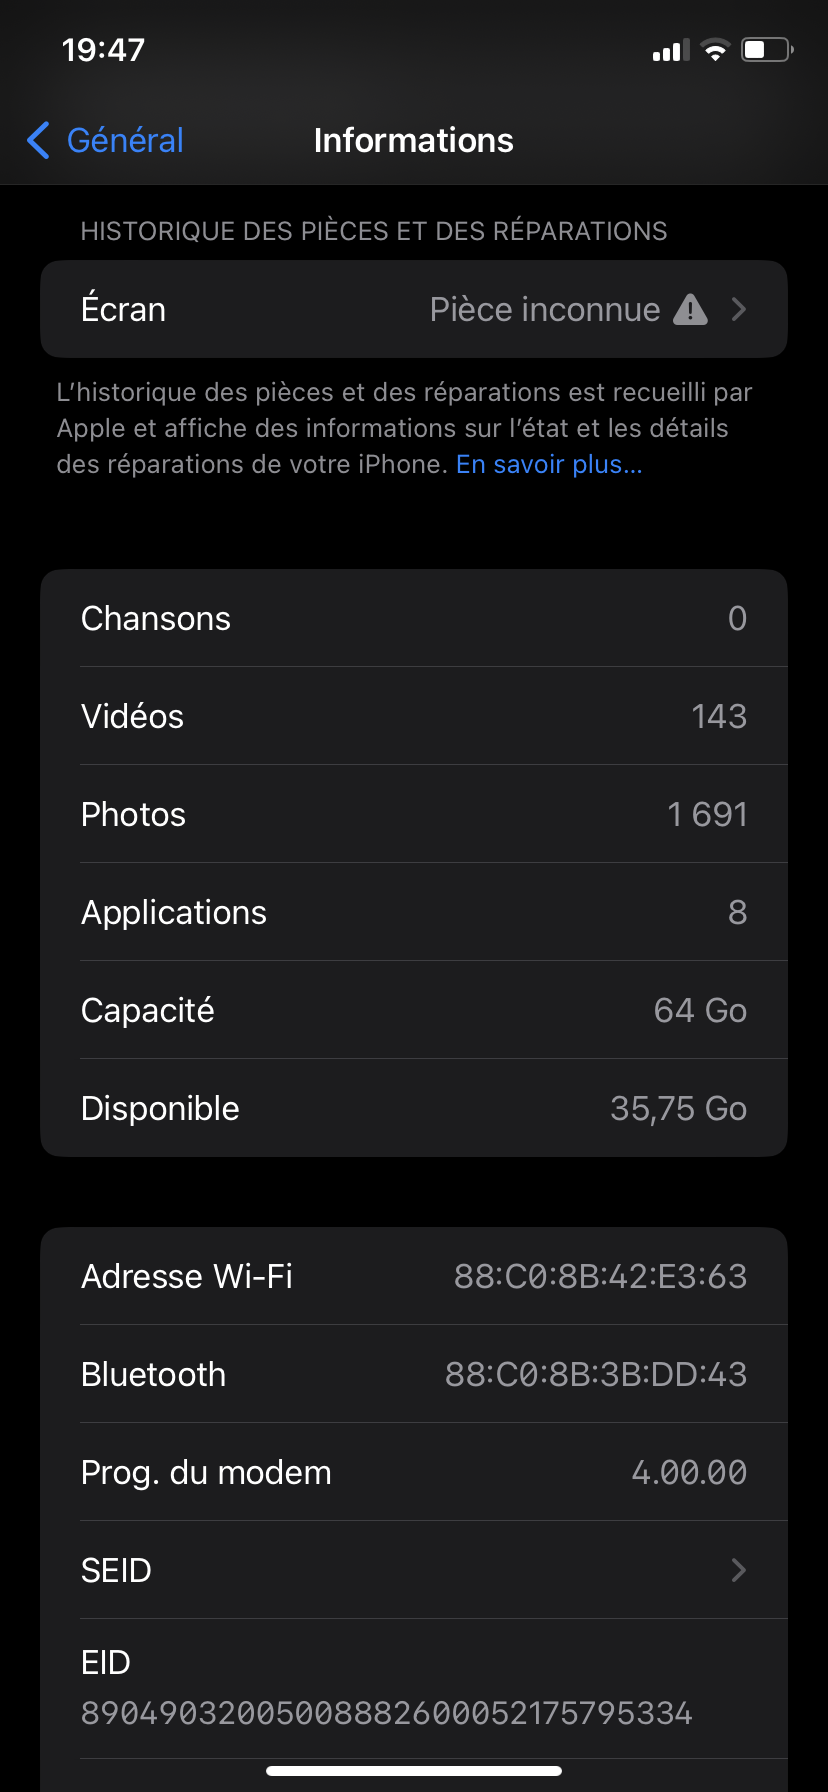The width and height of the screenshot is (828, 1792).
Task: Tap the cellular signal bars icon
Action: [x=670, y=51]
